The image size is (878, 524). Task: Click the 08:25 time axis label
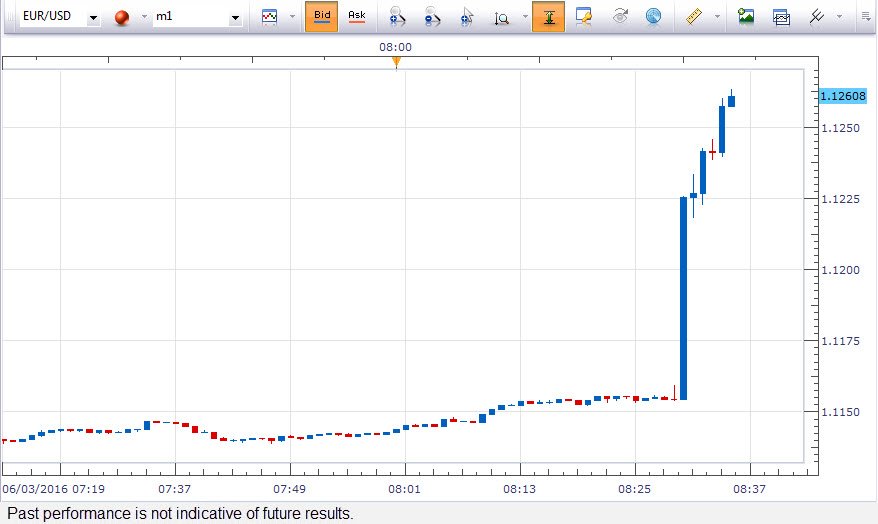(634, 489)
